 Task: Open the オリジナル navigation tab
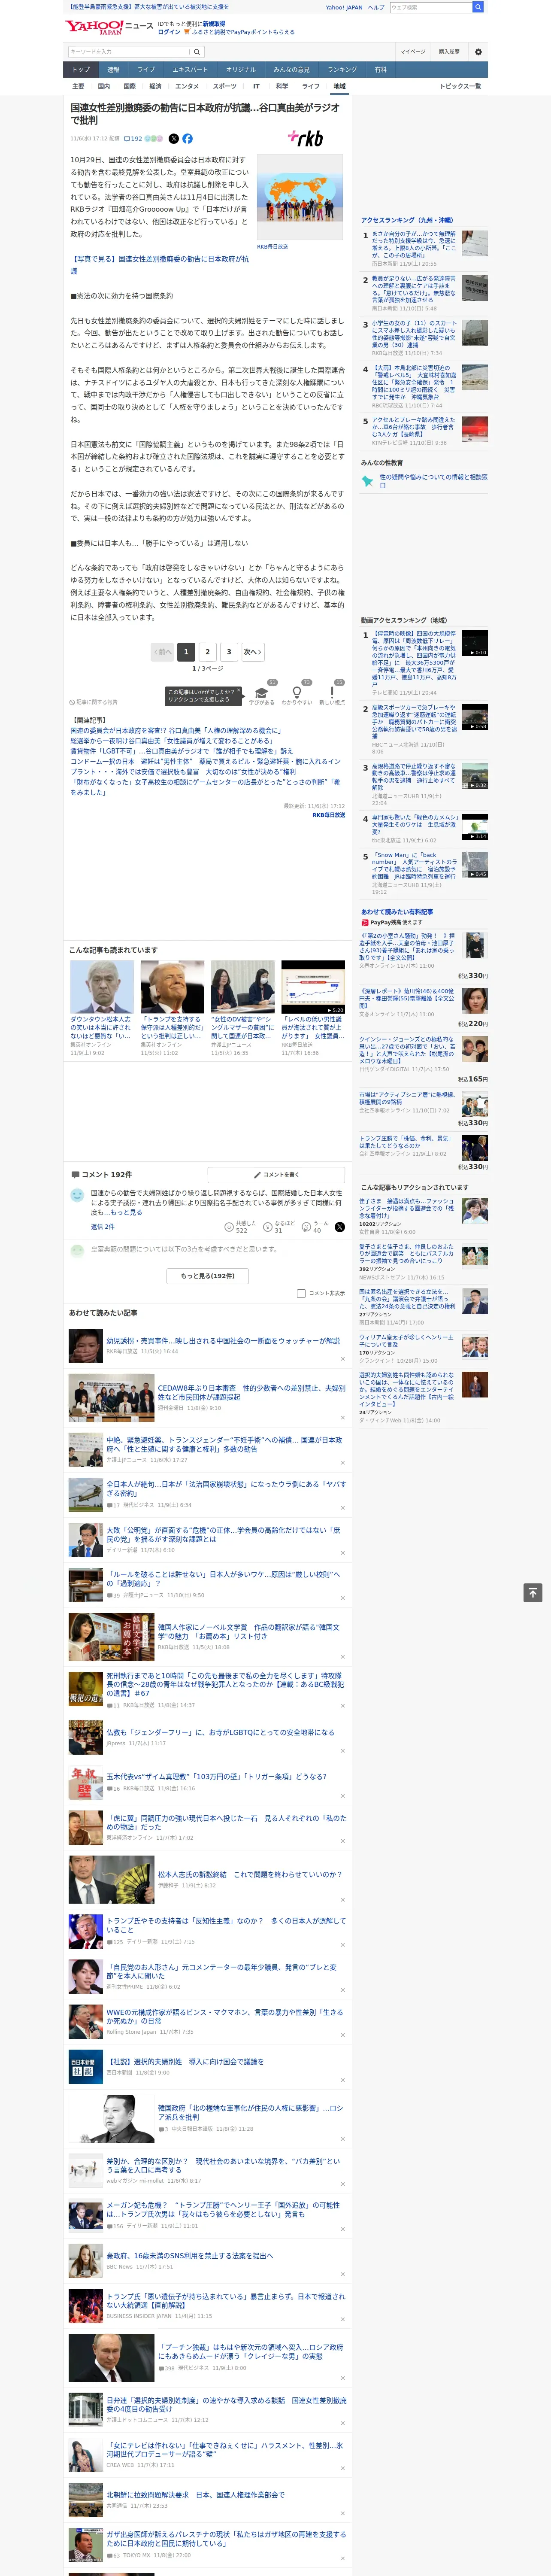[x=241, y=70]
